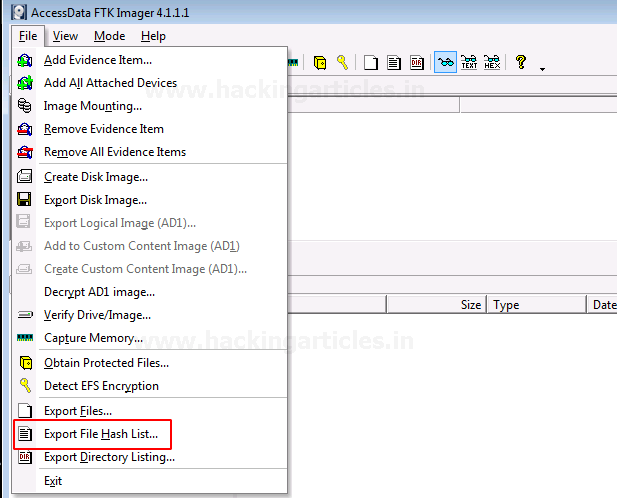Click the Detect EFS Encryption key icon in menu
This screenshot has width=617, height=498.
tap(25, 385)
